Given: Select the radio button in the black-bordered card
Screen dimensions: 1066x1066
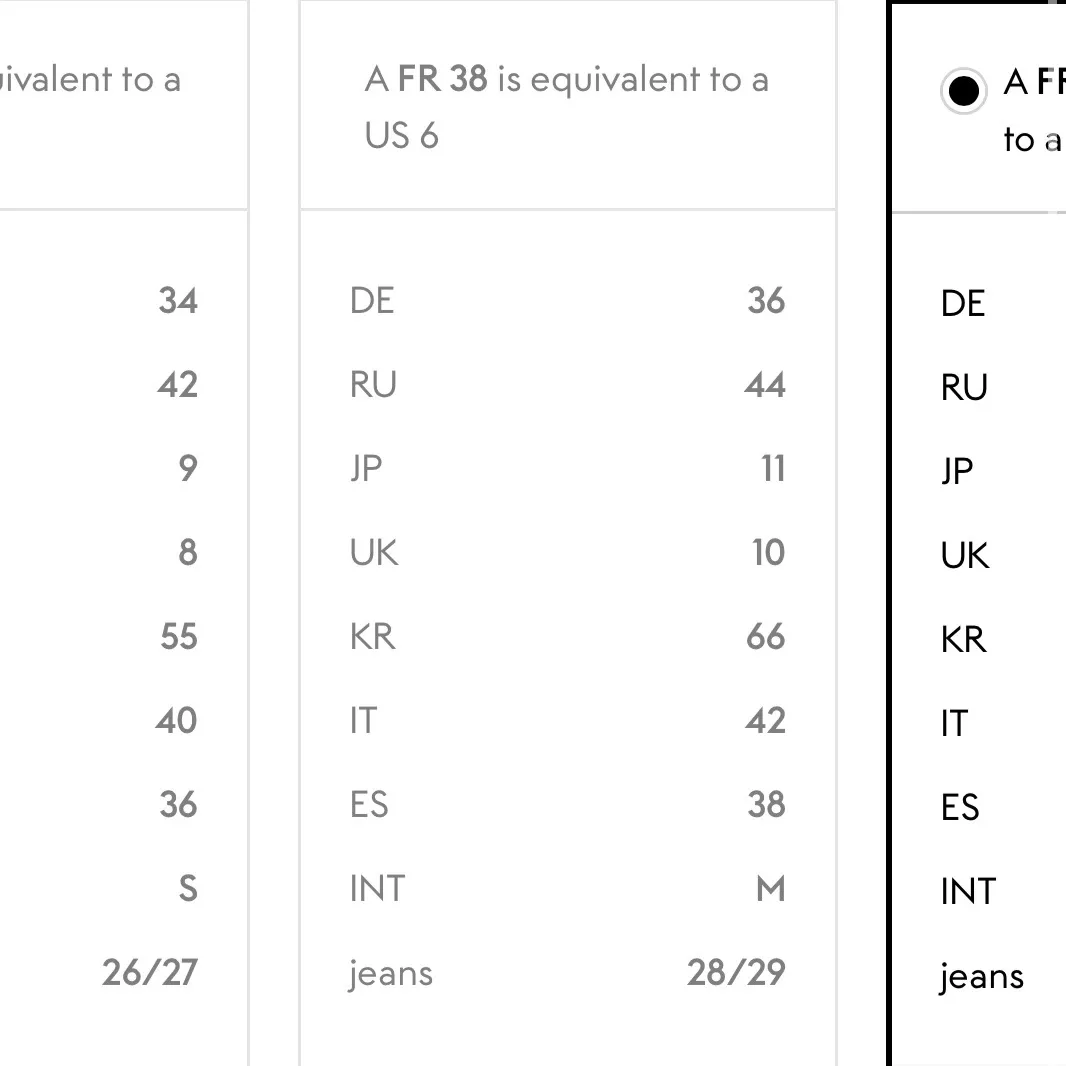Looking at the screenshot, I should pyautogui.click(x=963, y=92).
